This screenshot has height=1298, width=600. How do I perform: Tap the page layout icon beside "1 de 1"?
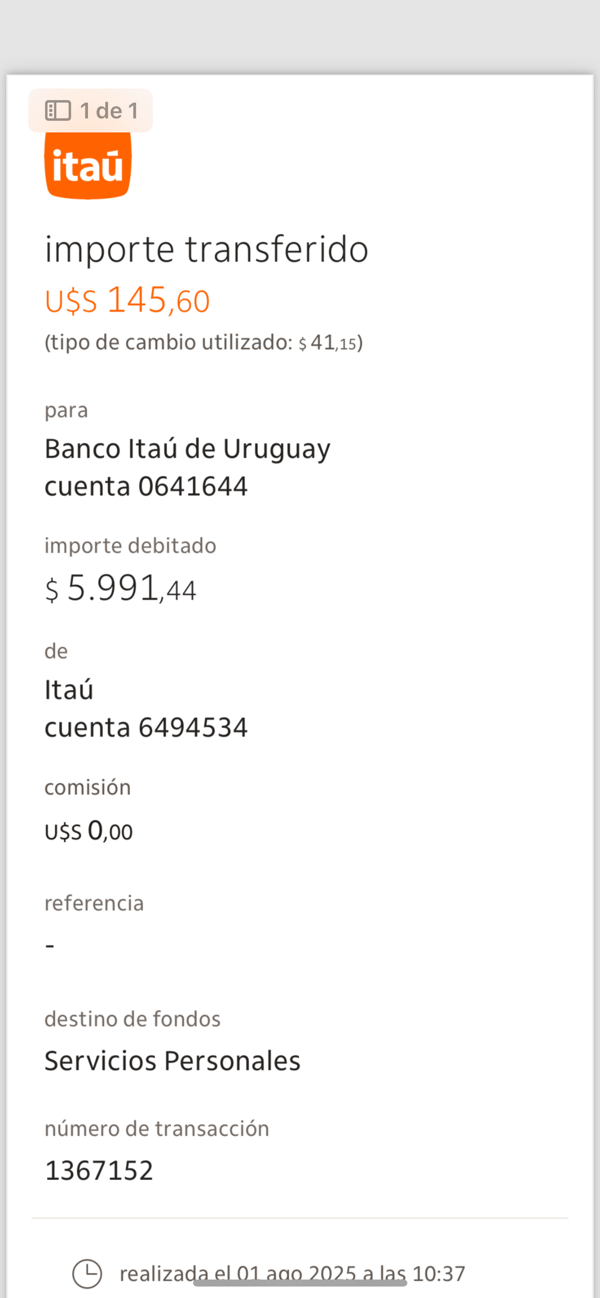click(x=59, y=110)
